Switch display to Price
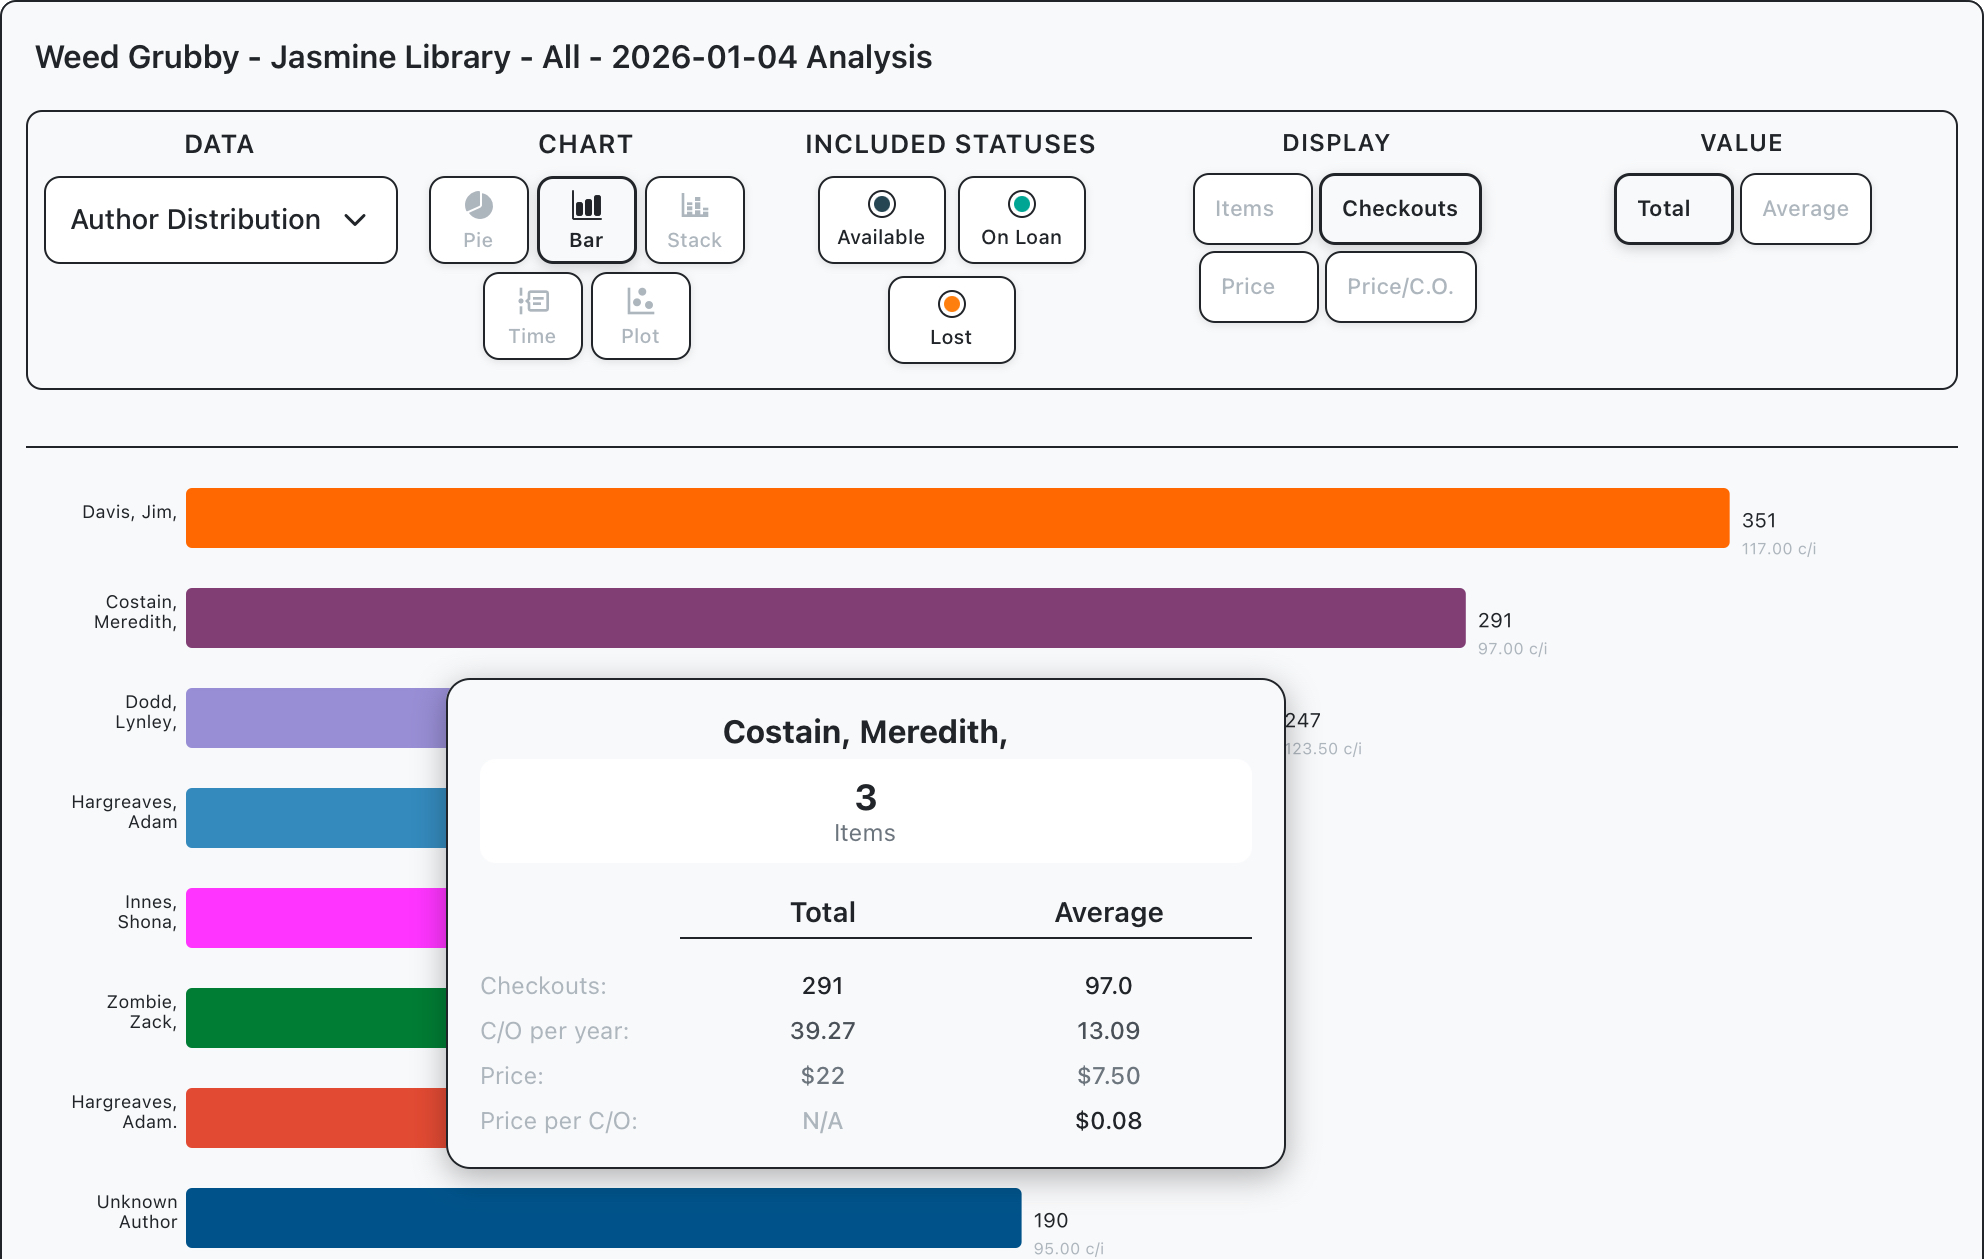Image resolution: width=1984 pixels, height=1259 pixels. (1257, 286)
